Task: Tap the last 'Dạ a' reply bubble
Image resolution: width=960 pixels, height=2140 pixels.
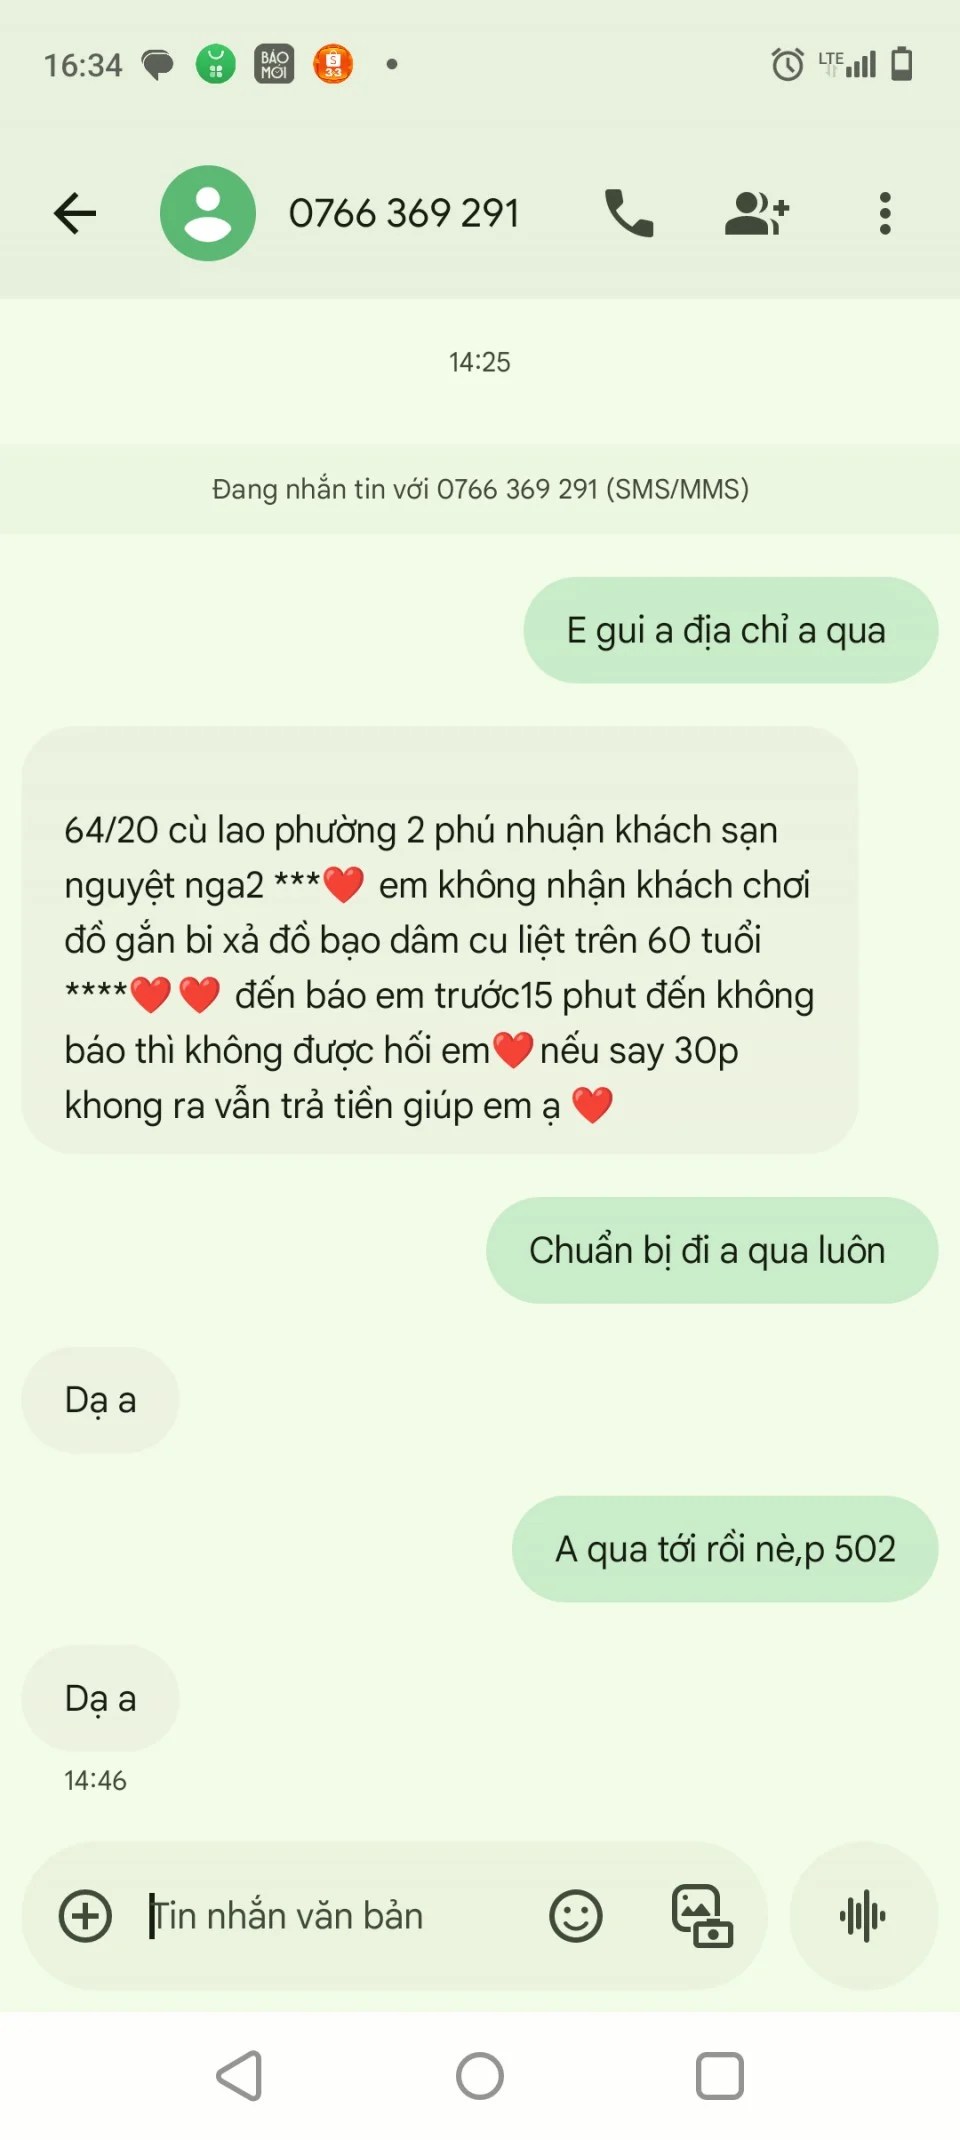Action: pyautogui.click(x=100, y=1698)
